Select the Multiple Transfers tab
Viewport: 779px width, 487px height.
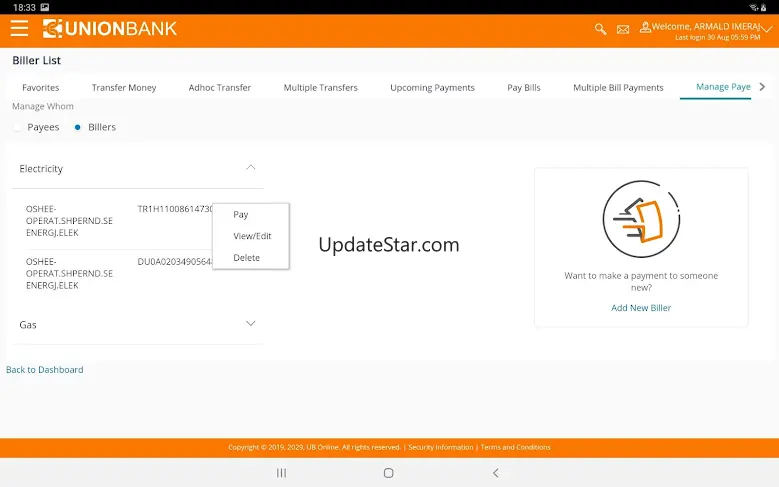pyautogui.click(x=320, y=87)
